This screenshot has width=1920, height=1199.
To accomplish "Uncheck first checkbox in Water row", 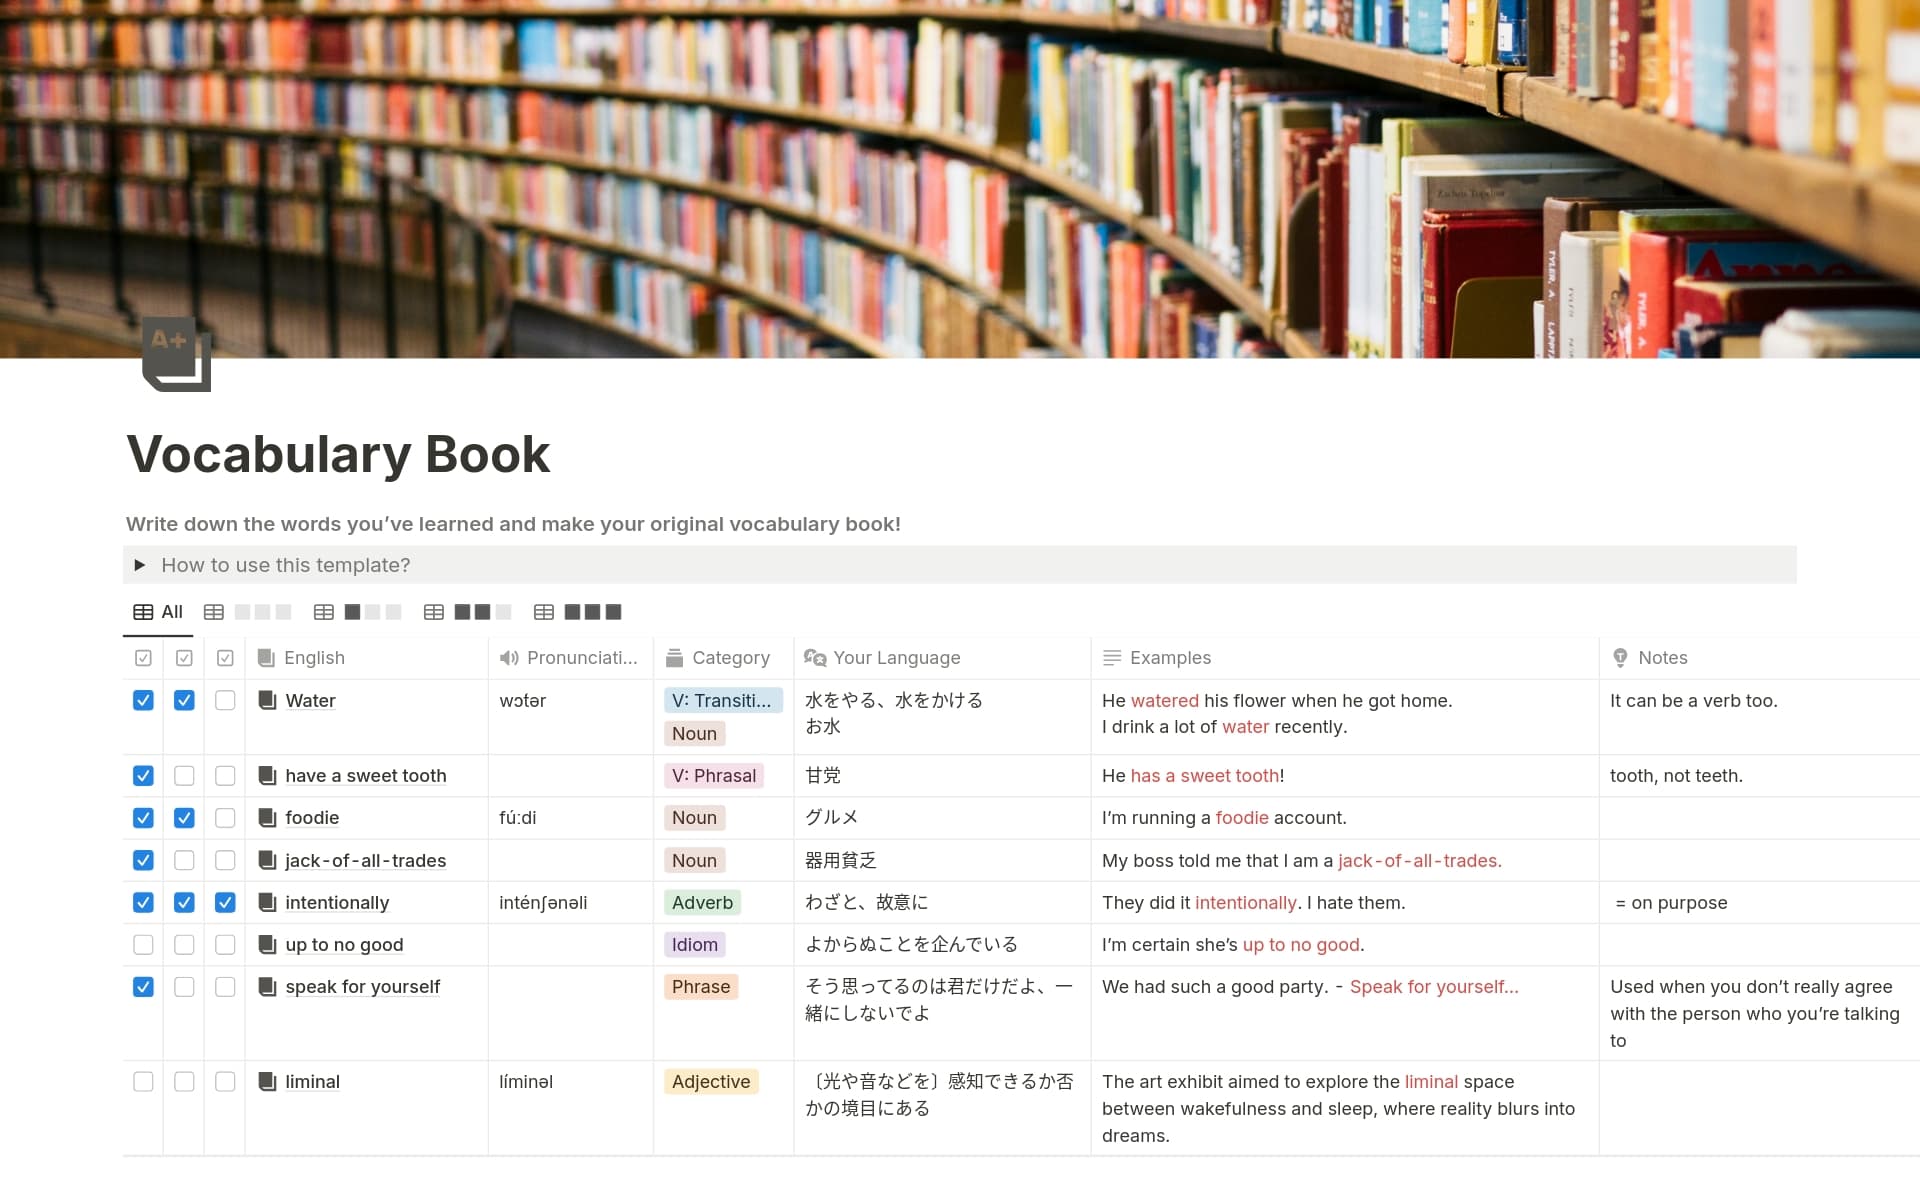I will (x=143, y=701).
